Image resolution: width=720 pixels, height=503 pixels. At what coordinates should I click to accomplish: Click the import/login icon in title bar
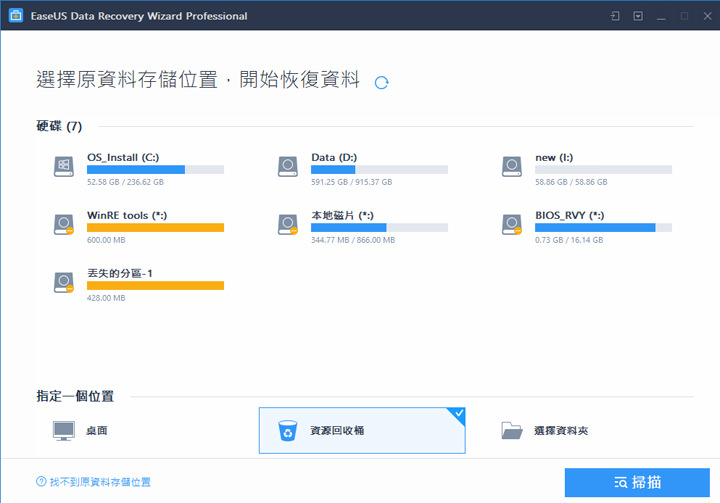click(x=614, y=16)
